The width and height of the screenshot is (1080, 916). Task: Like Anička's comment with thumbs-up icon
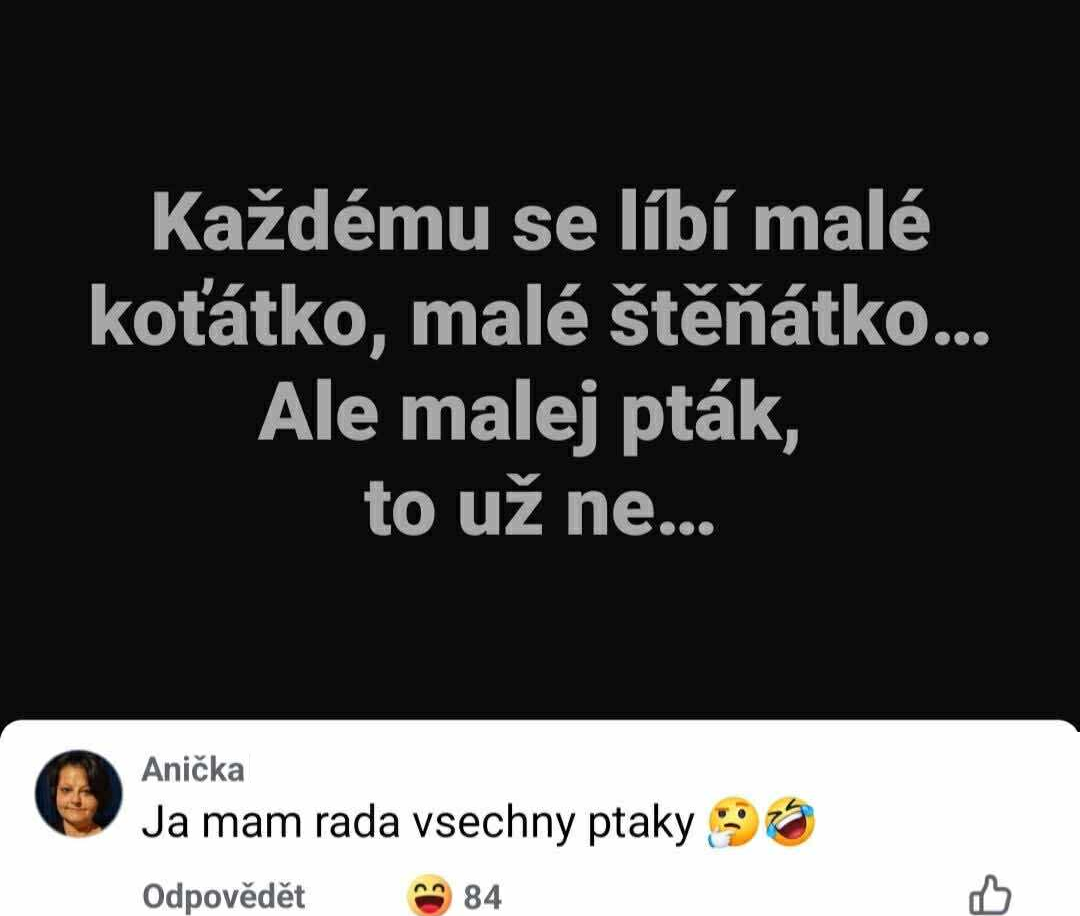point(990,896)
